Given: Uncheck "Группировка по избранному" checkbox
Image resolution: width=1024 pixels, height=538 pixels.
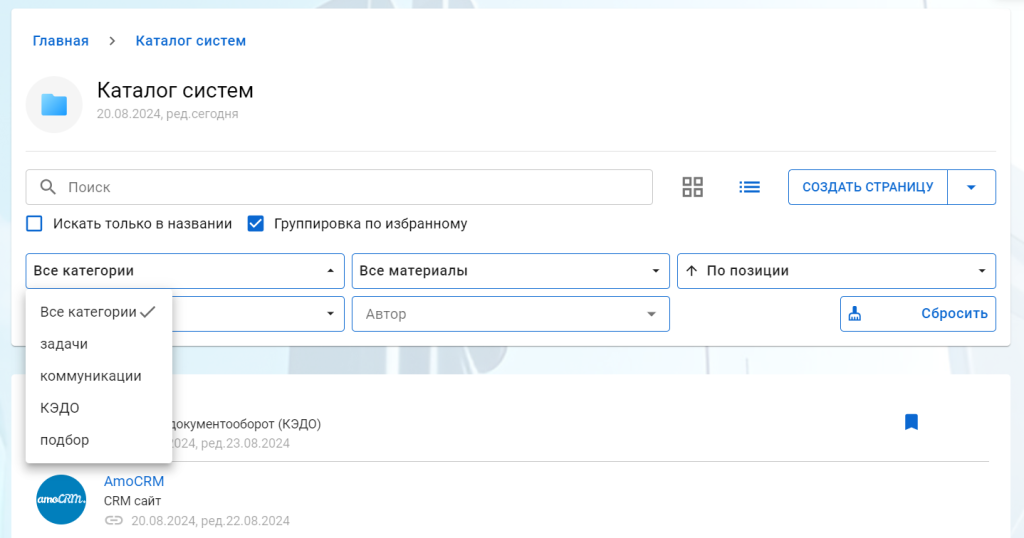Looking at the screenshot, I should click(255, 224).
